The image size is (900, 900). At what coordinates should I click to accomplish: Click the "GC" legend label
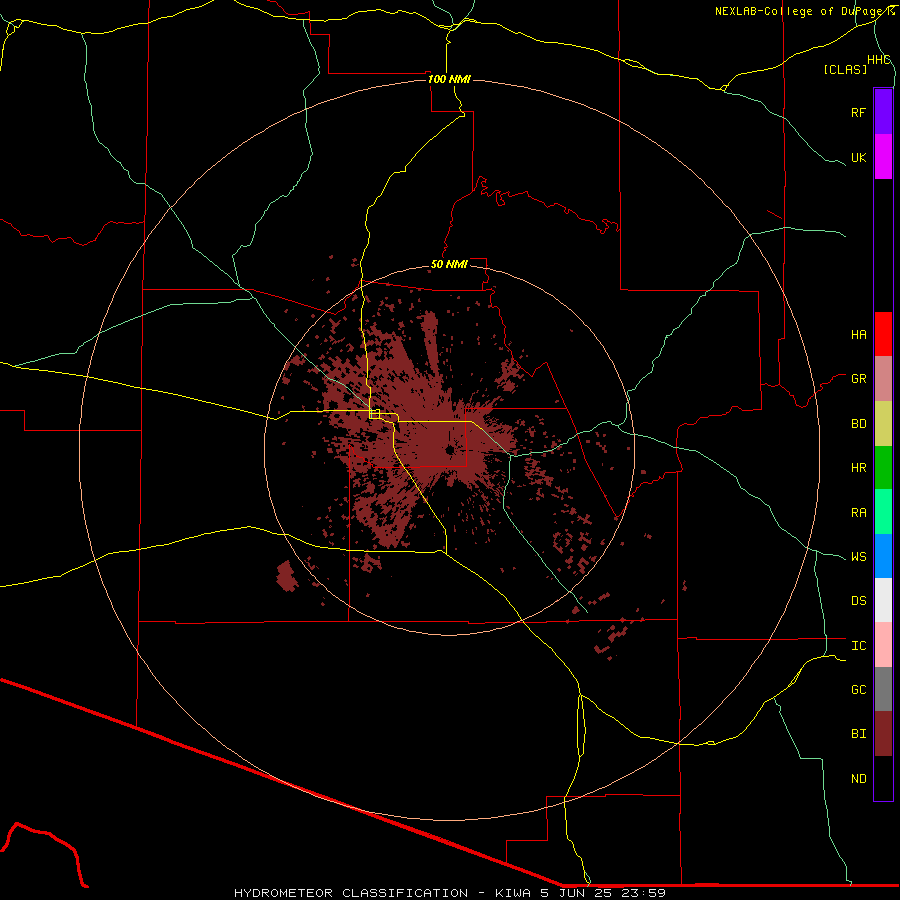click(858, 690)
